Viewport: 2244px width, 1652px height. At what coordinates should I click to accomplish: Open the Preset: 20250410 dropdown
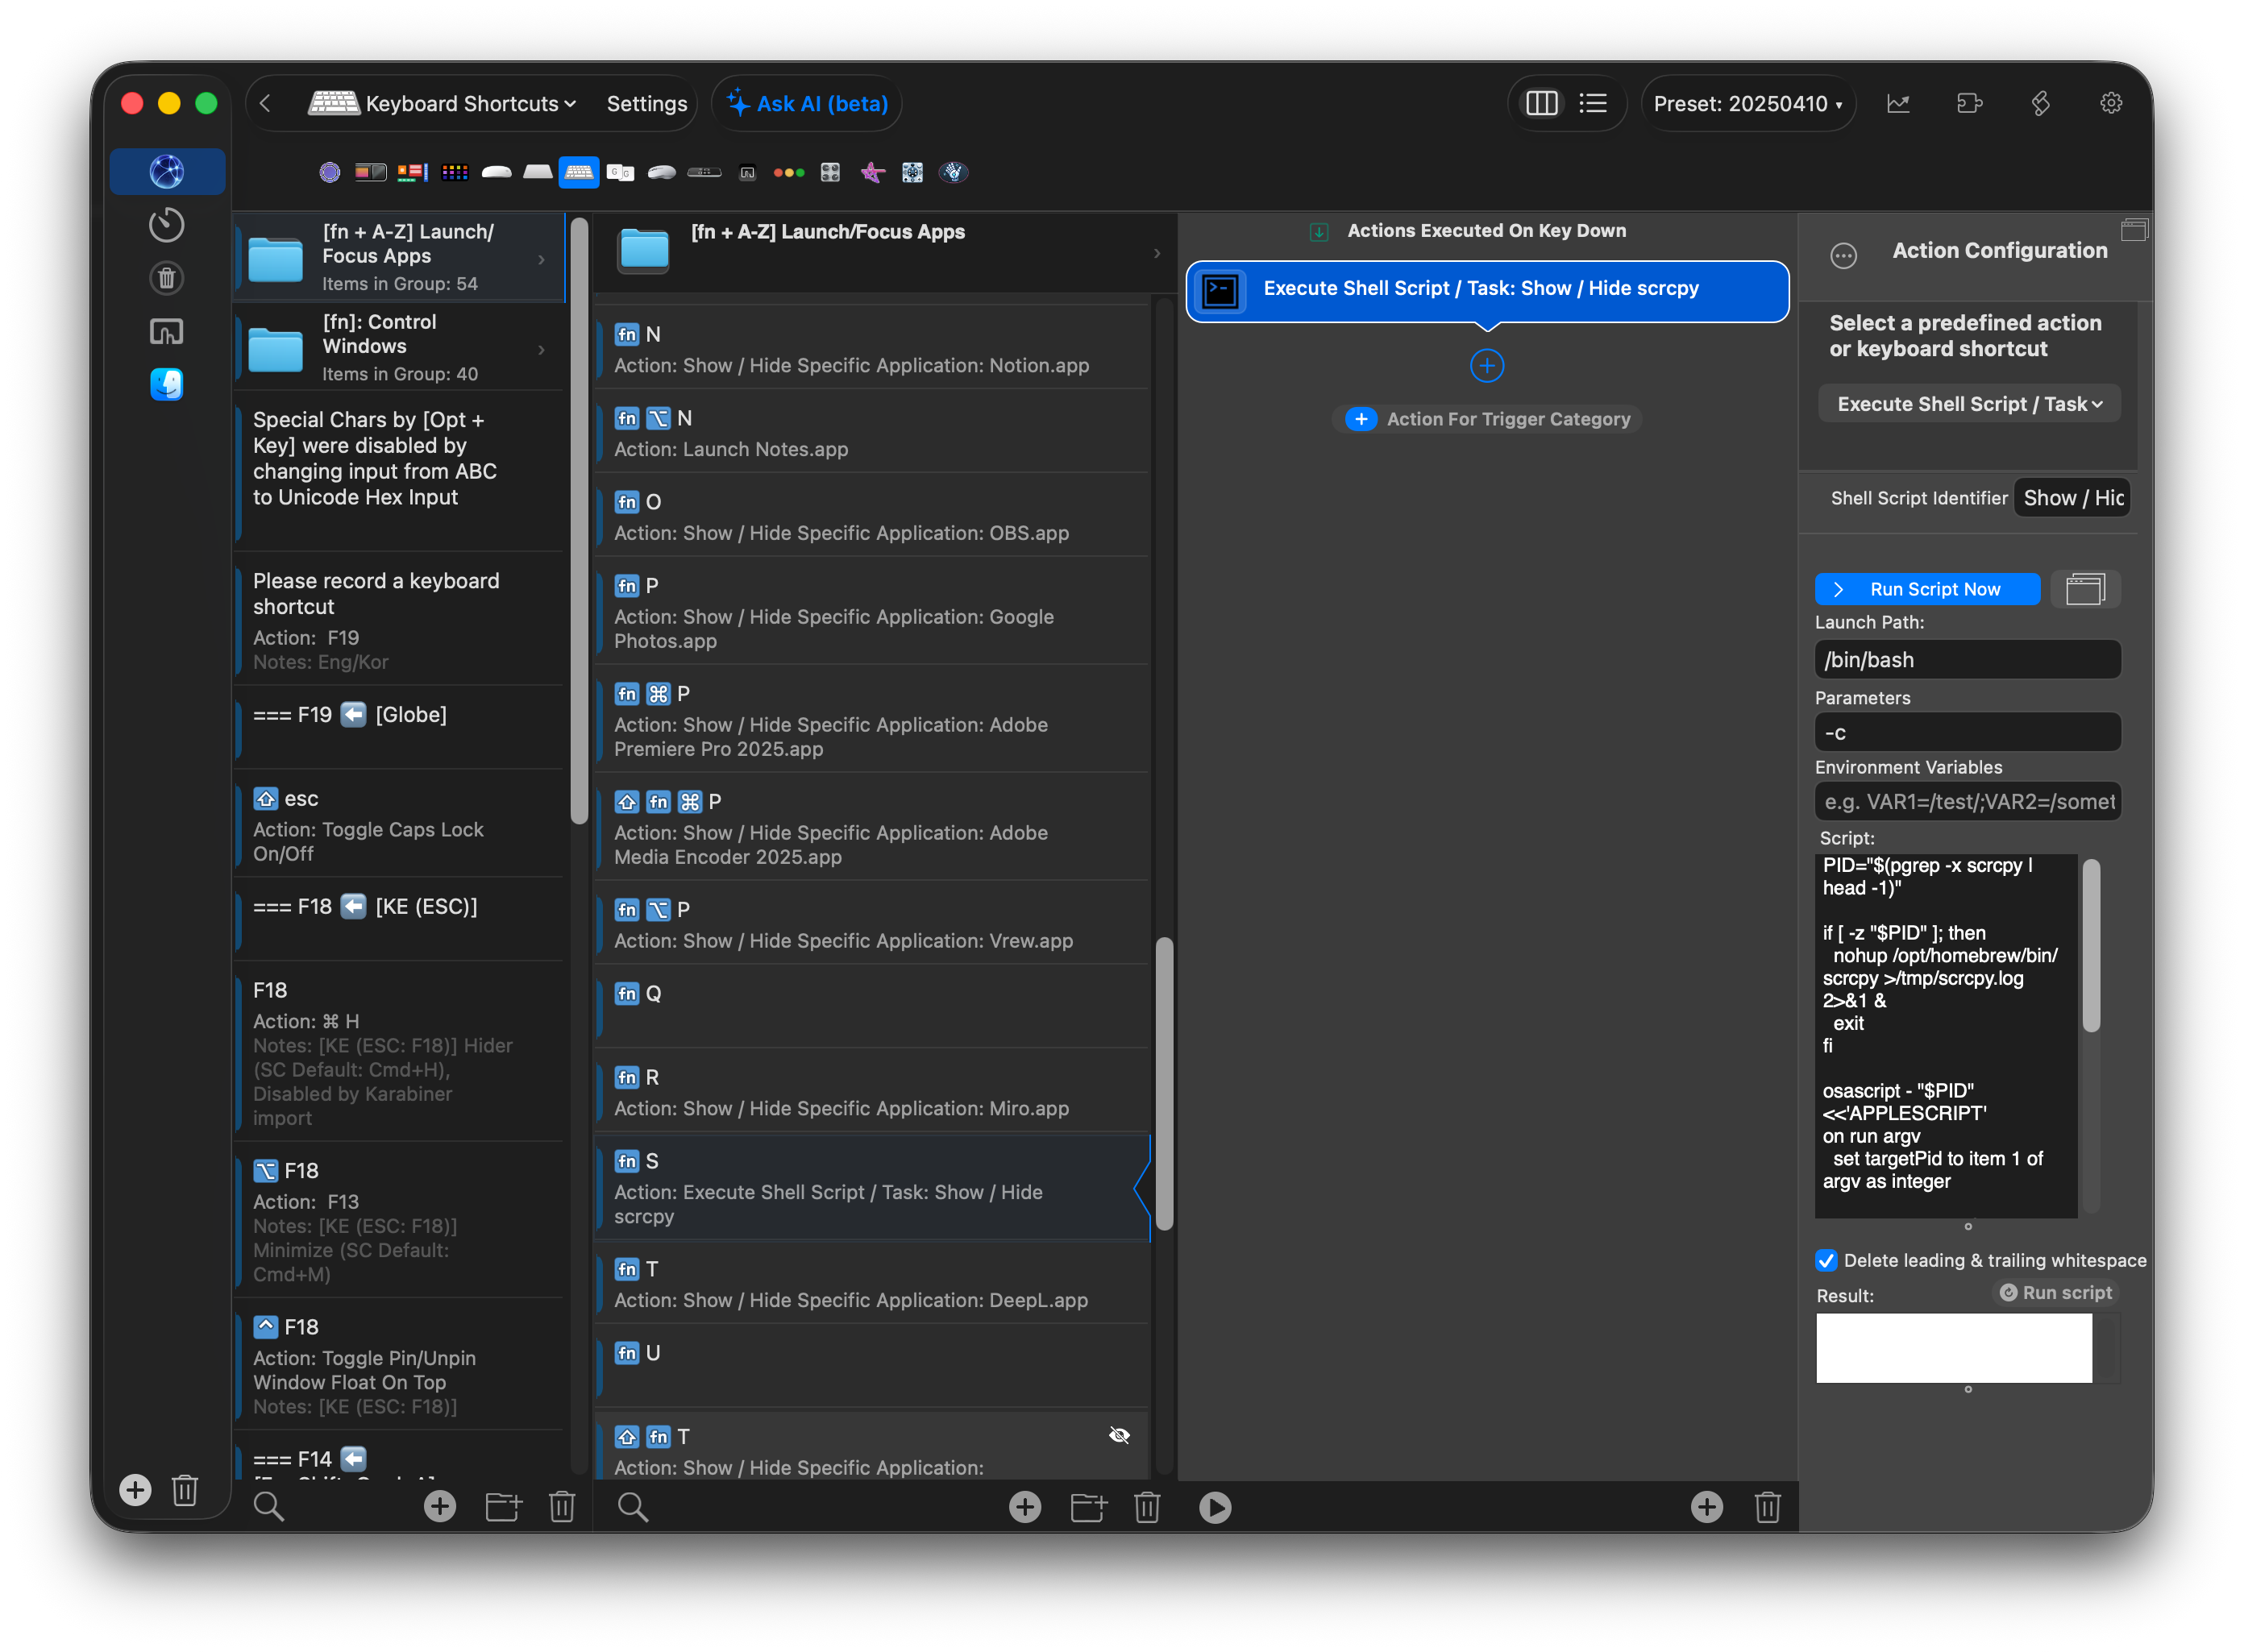tap(1747, 103)
